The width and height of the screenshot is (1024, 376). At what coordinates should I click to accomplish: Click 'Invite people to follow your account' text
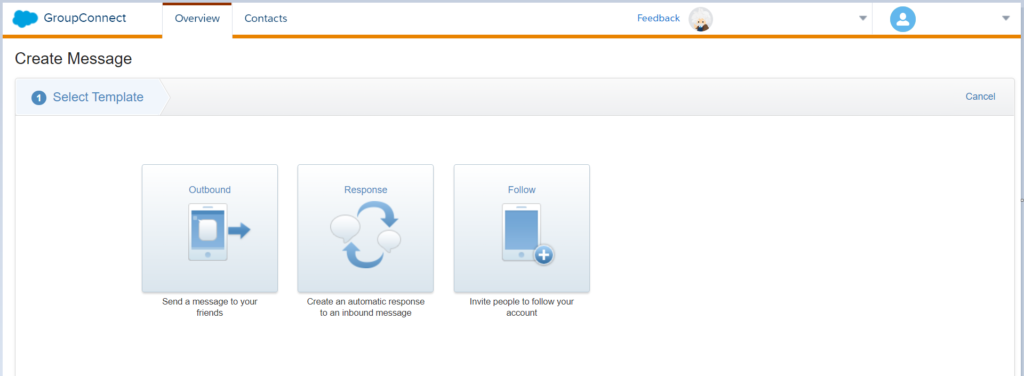pyautogui.click(x=522, y=307)
